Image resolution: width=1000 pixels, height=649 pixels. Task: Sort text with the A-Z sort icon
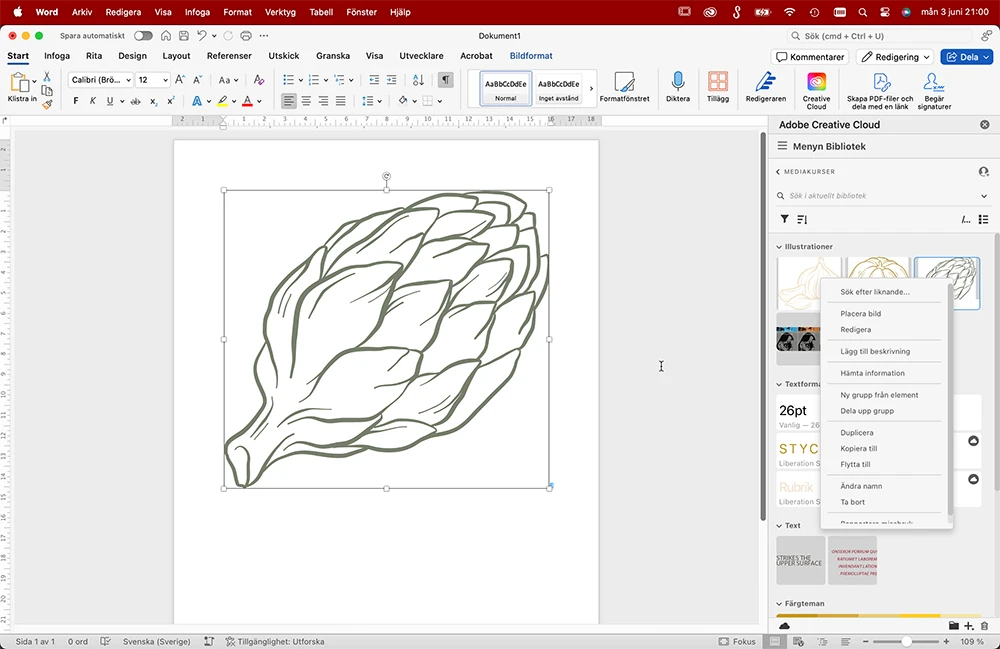point(418,80)
